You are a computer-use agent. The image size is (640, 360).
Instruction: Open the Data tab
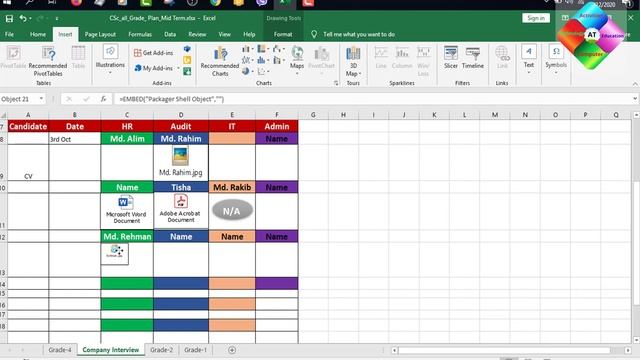170,34
